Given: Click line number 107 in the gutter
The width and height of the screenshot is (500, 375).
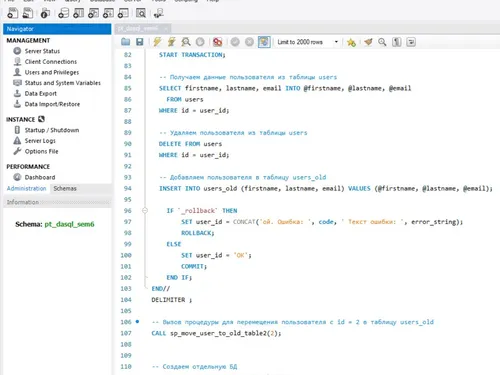Looking at the screenshot, I should [x=126, y=333].
